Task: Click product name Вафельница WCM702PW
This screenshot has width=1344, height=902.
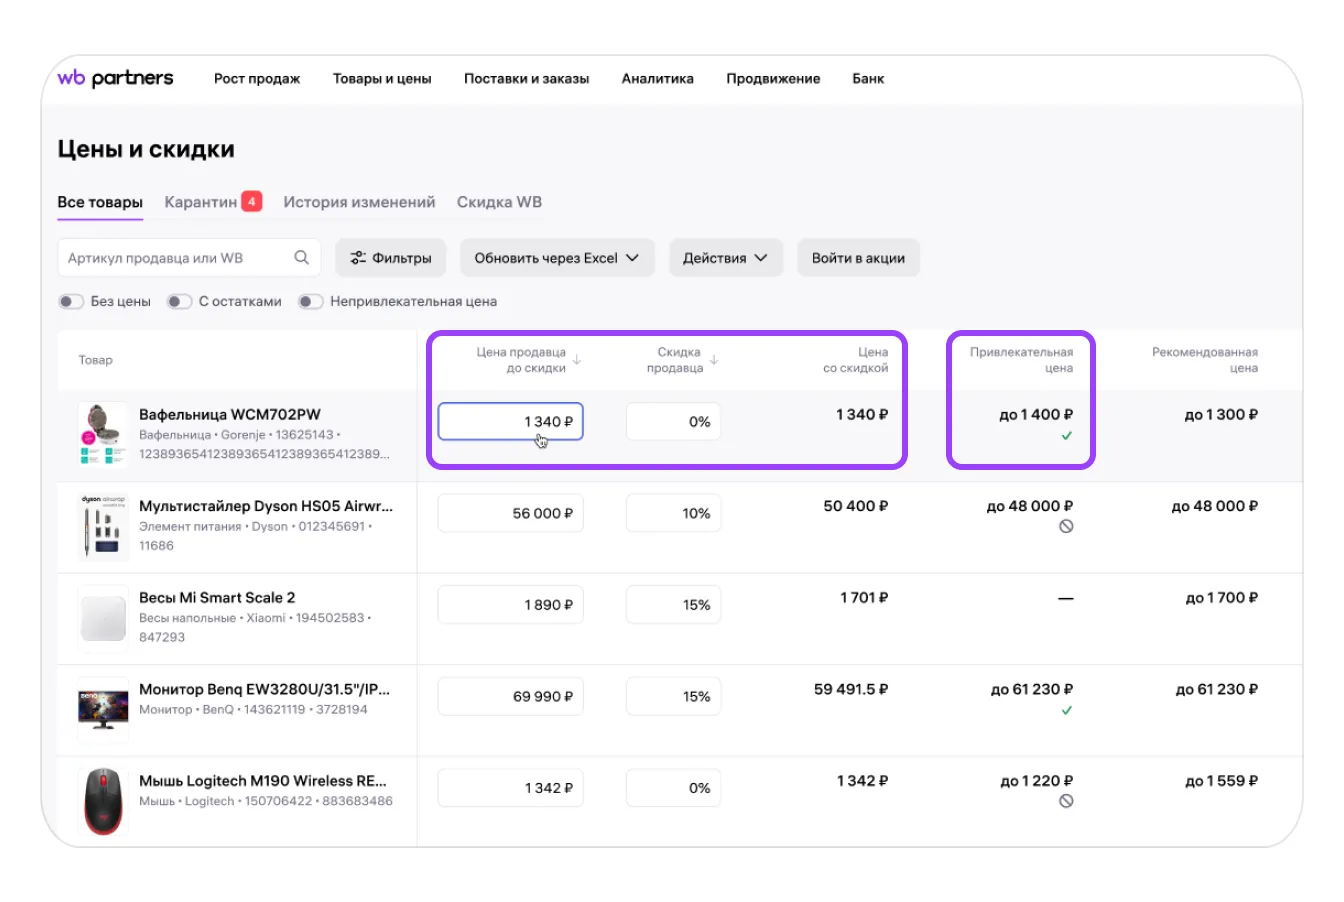Action: 230,414
